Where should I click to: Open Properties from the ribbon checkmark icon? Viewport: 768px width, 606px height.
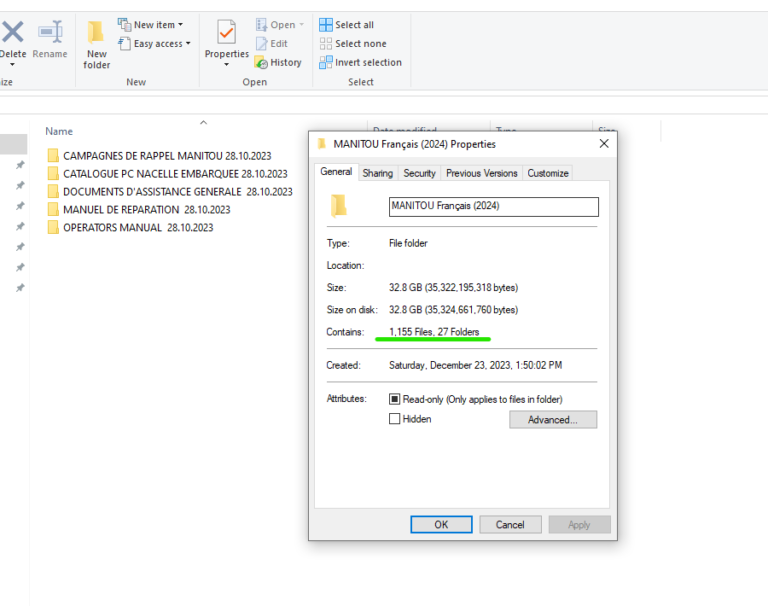(x=226, y=32)
